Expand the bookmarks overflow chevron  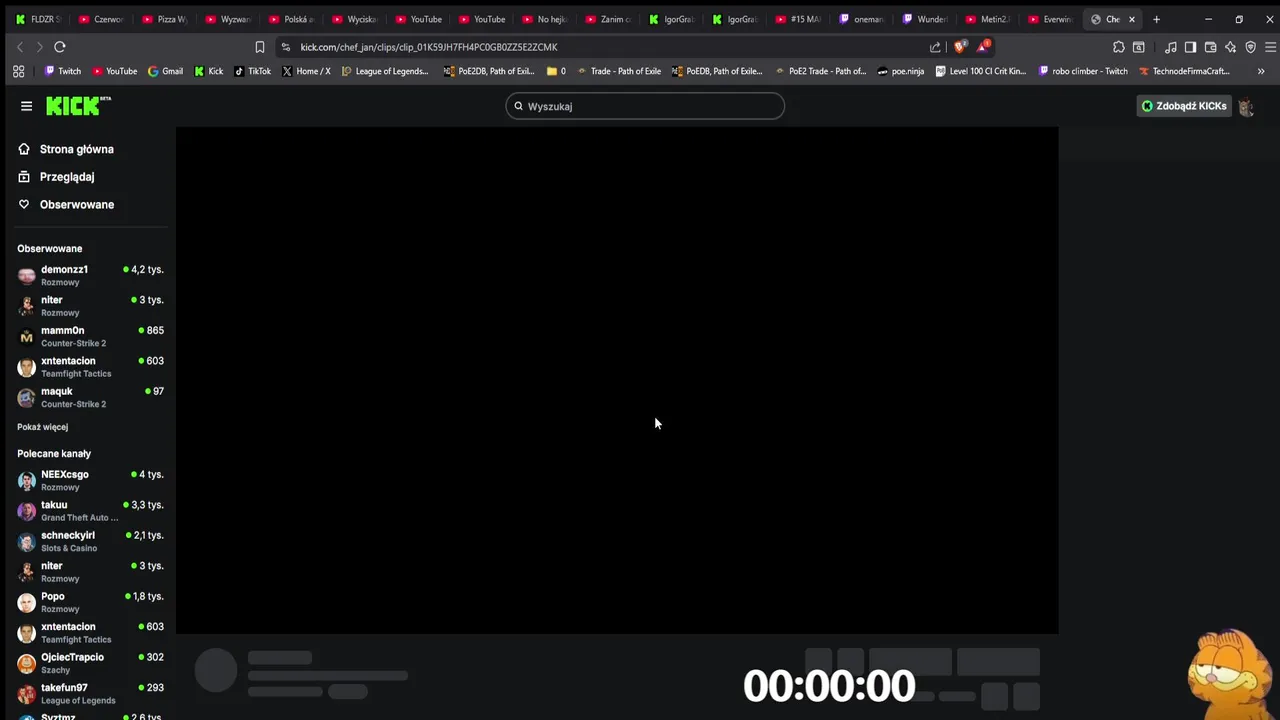click(x=1260, y=71)
